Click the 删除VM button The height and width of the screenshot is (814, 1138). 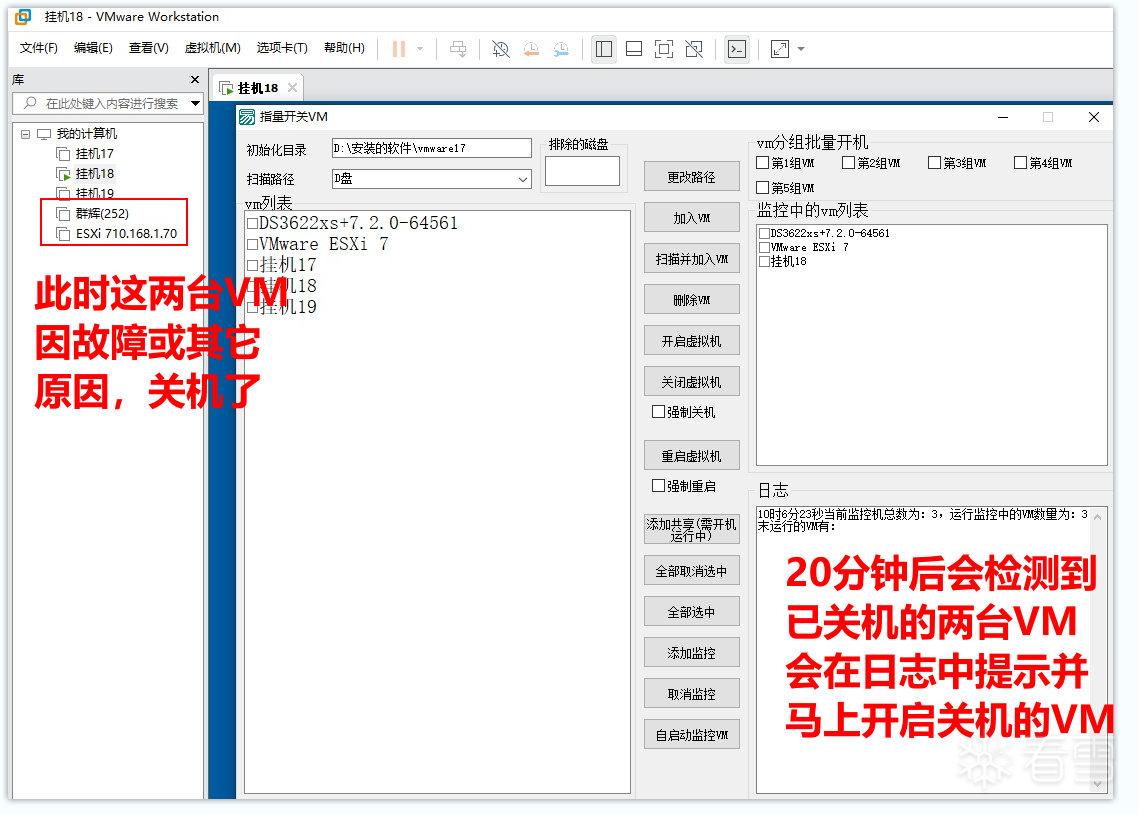[692, 300]
